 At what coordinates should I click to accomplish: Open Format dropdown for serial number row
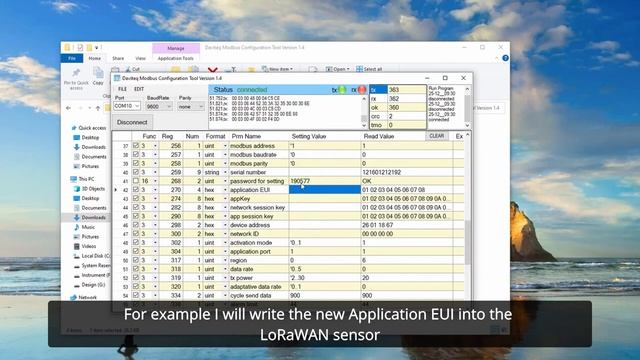(x=225, y=172)
